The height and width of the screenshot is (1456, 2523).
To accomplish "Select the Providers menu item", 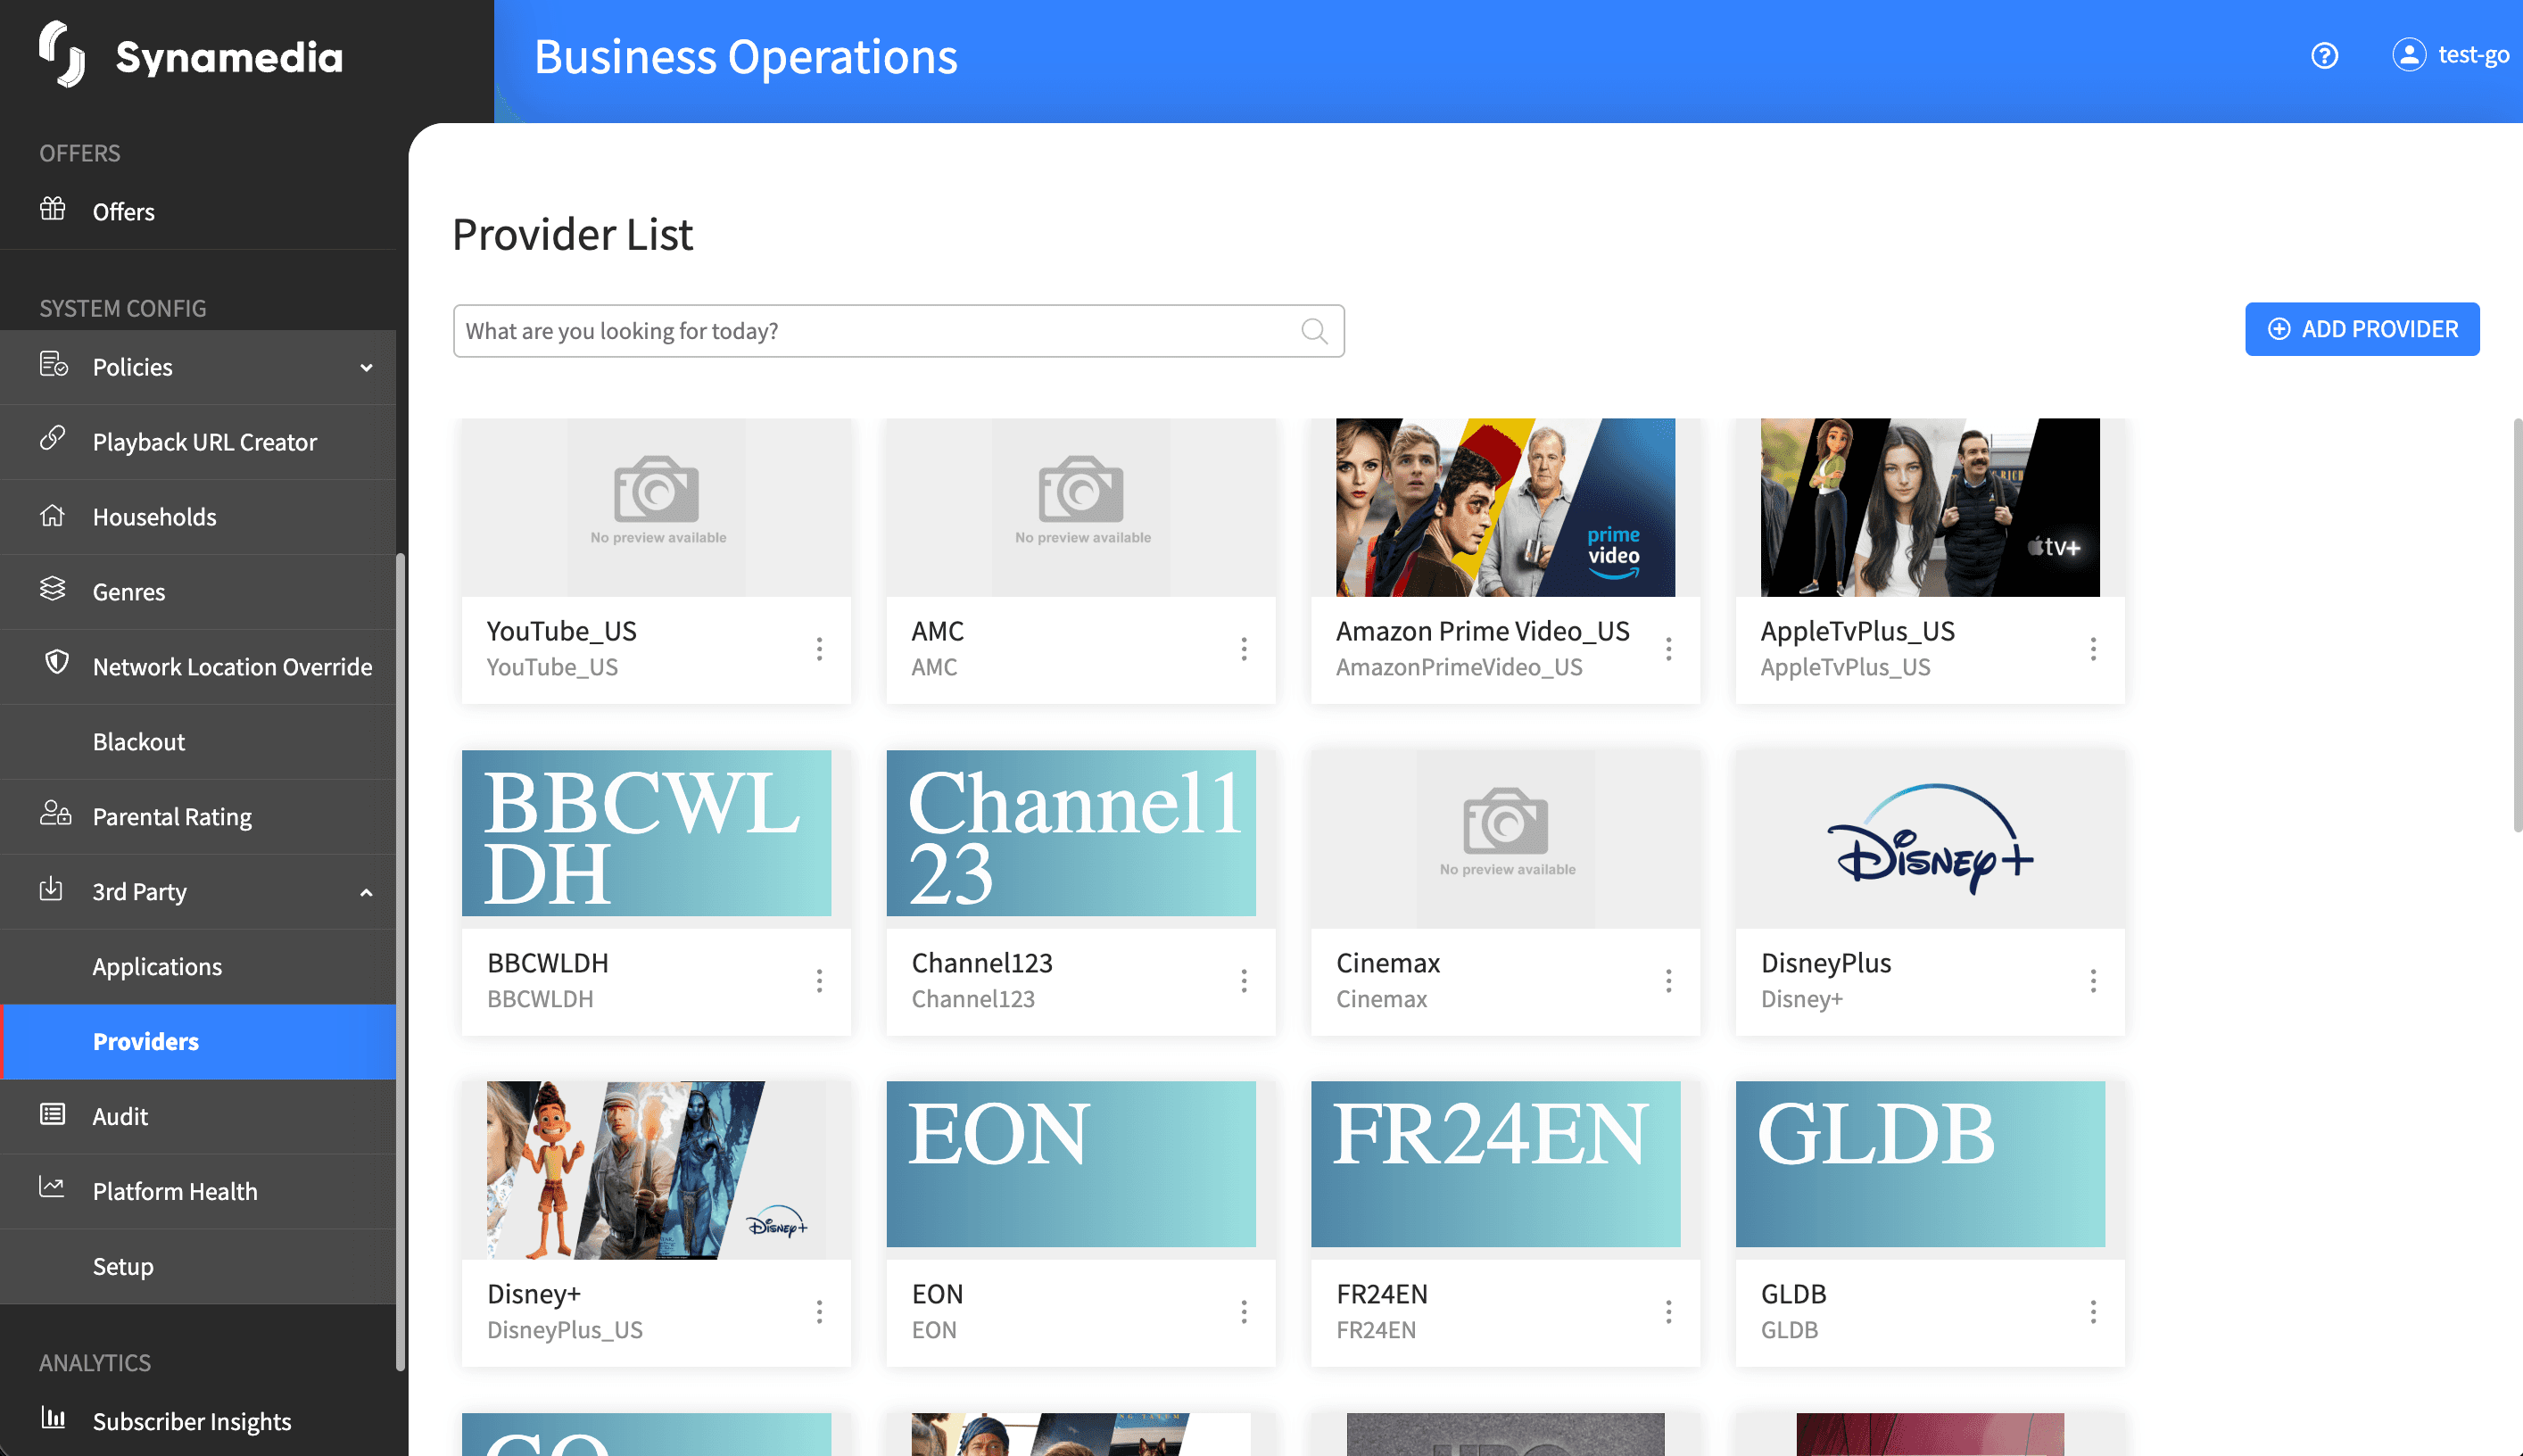I will click(198, 1042).
